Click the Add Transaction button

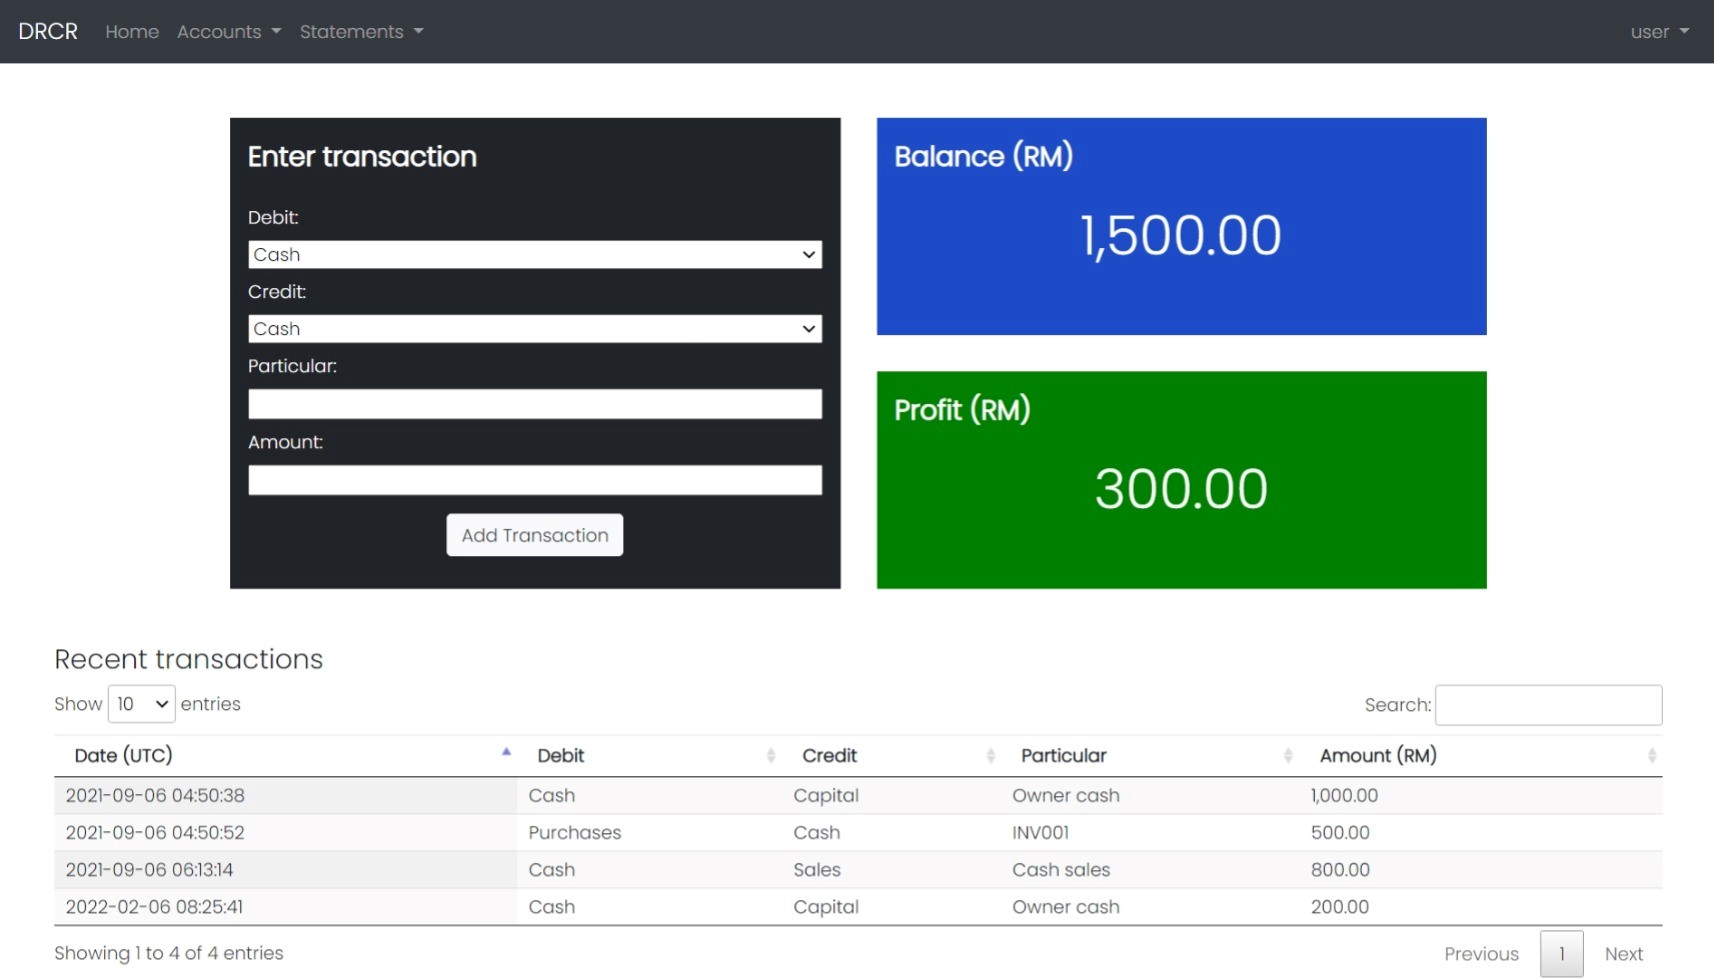tap(534, 536)
